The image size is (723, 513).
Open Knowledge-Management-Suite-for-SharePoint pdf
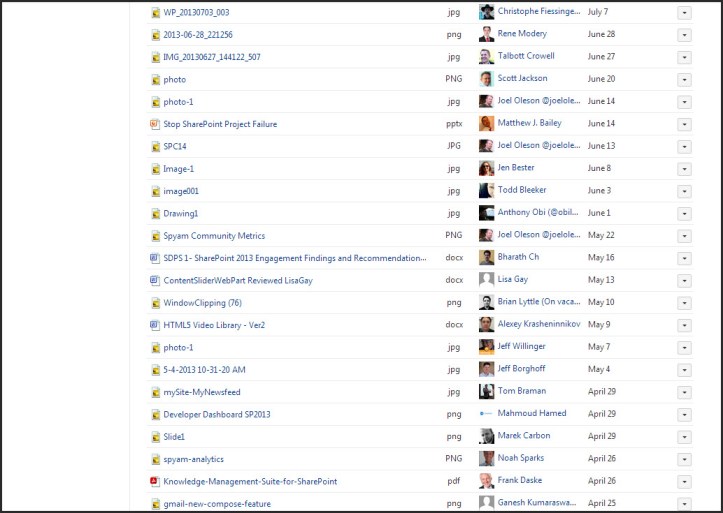250,482
